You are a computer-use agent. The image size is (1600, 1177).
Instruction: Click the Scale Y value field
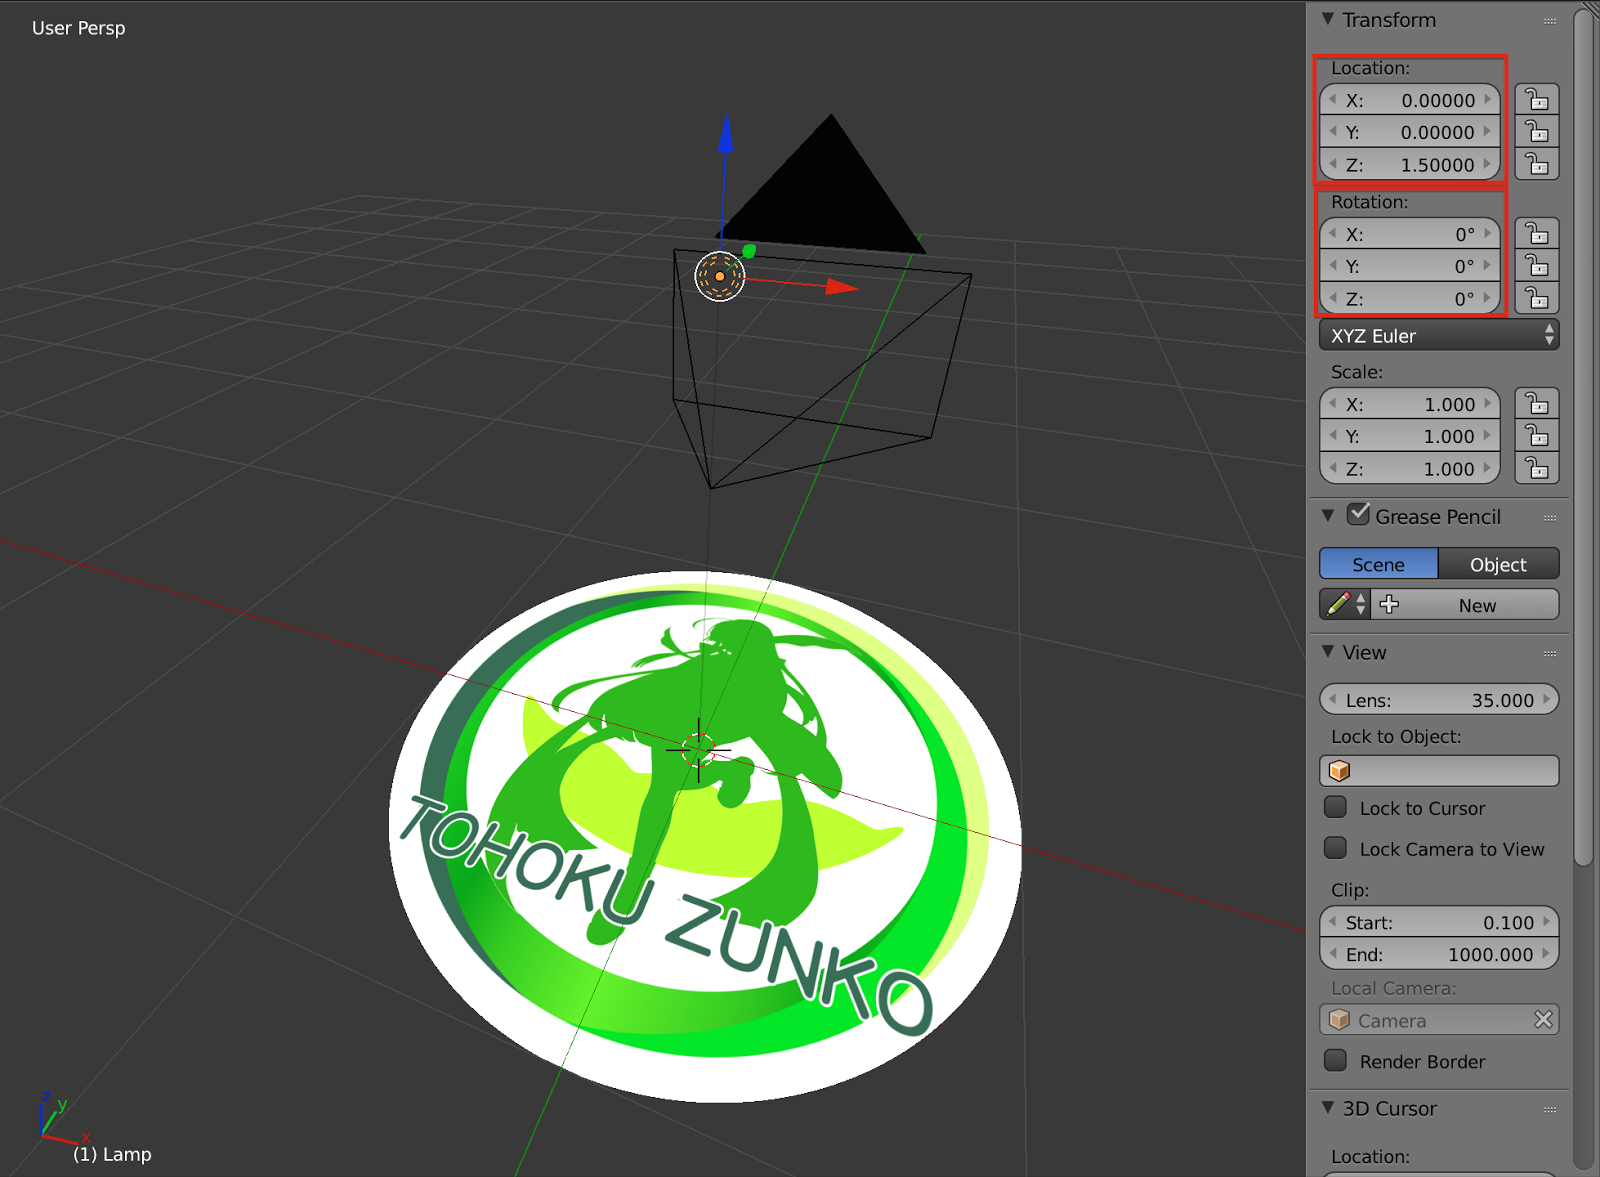(1410, 436)
